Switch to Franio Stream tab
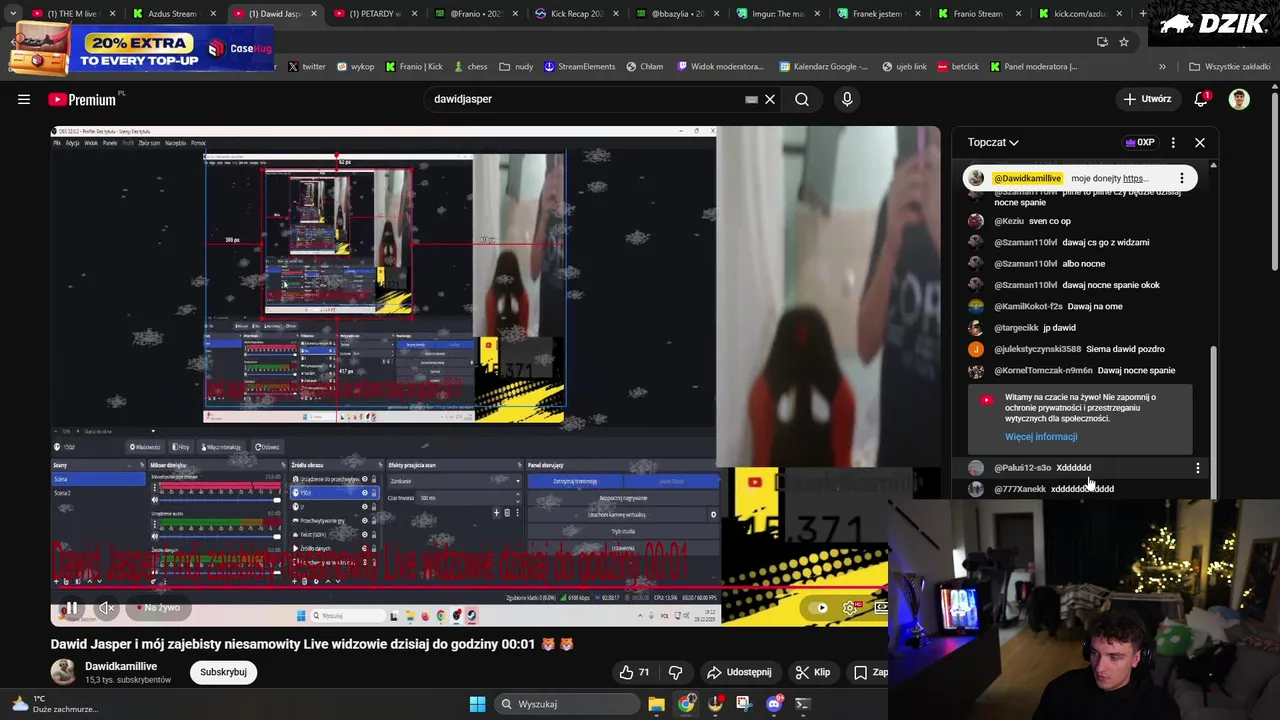This screenshot has height=720, width=1280. [x=977, y=14]
